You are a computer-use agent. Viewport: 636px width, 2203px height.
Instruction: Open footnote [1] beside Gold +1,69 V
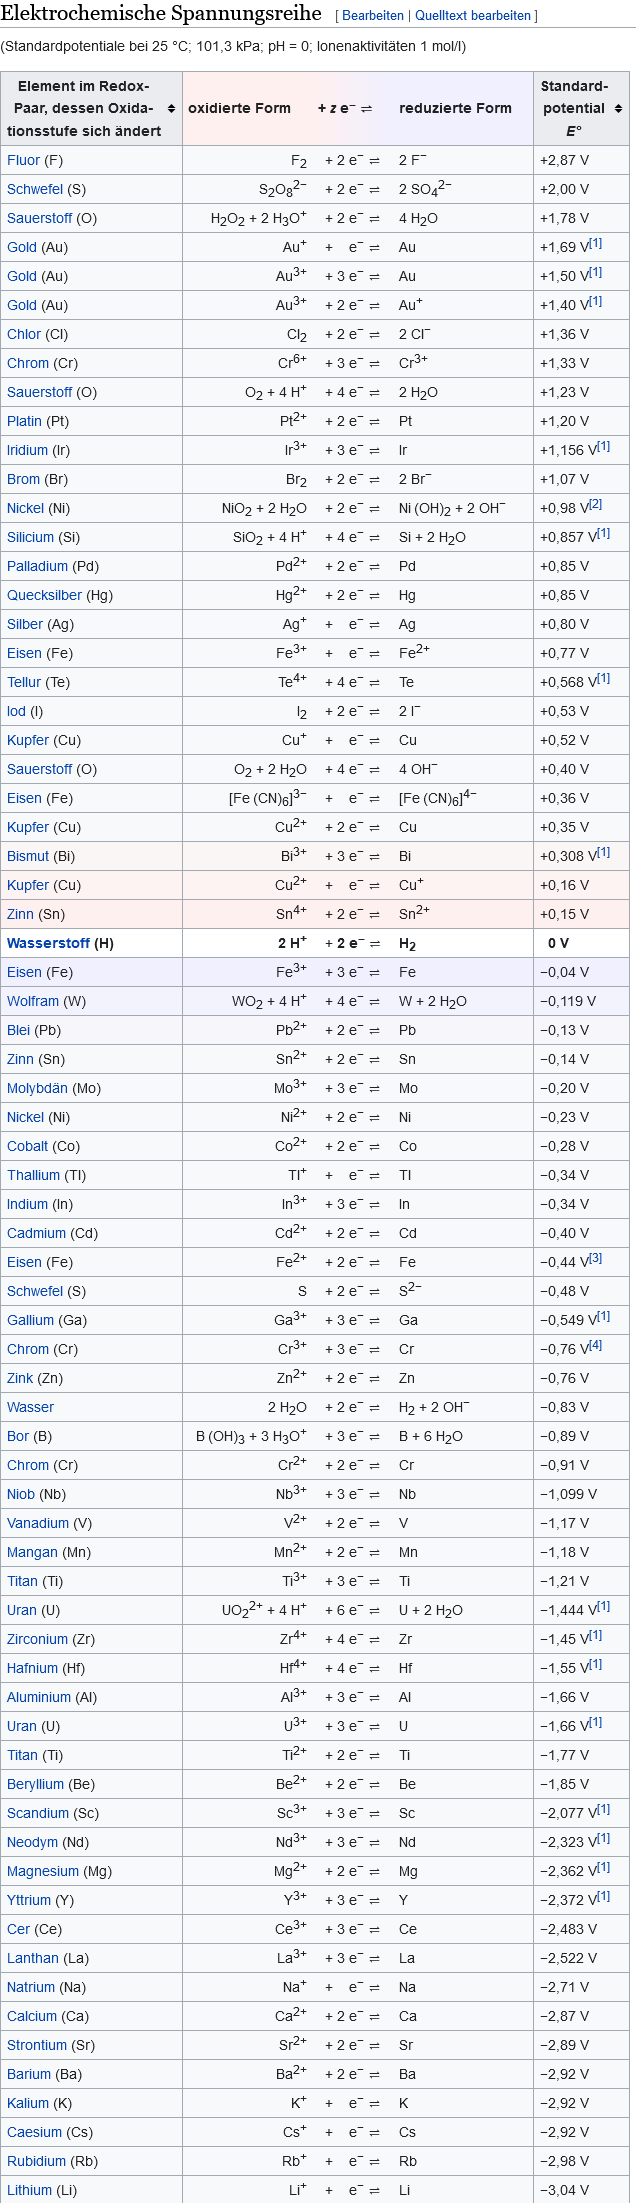(595, 244)
